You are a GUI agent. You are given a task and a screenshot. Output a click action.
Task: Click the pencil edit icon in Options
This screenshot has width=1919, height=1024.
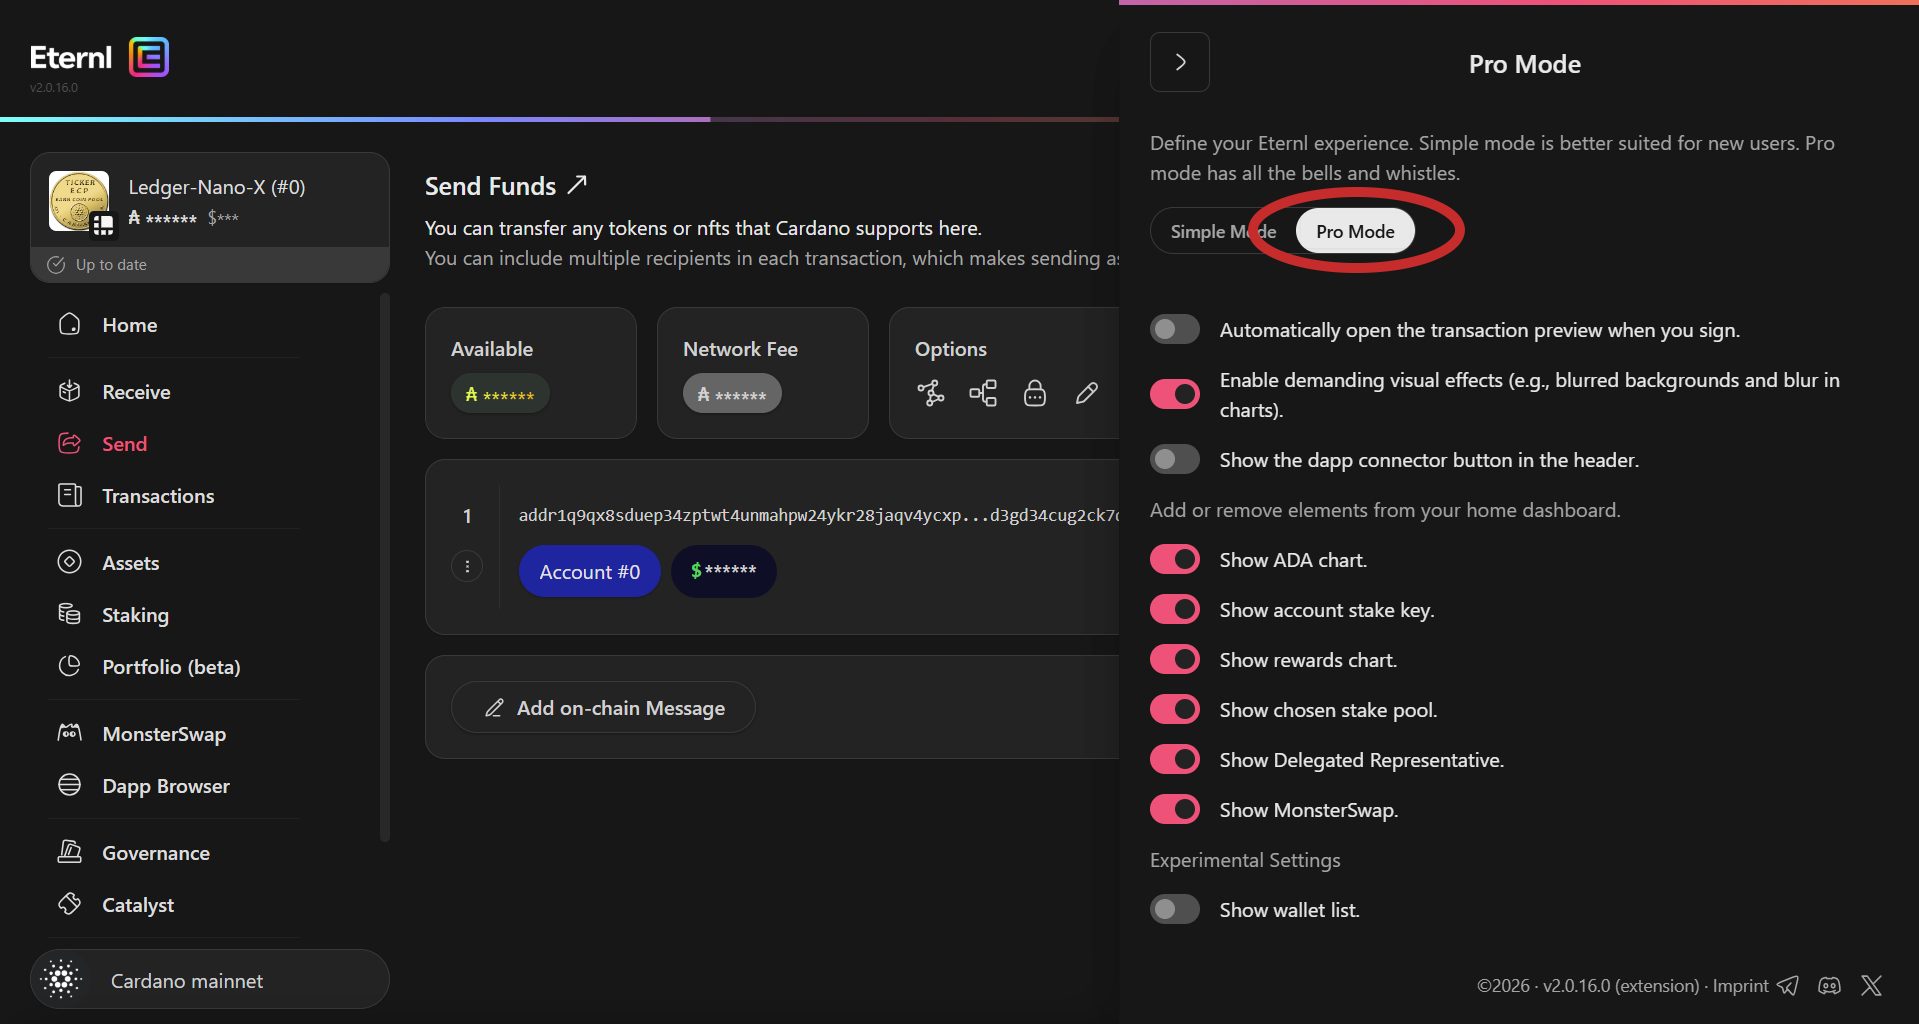(1087, 393)
